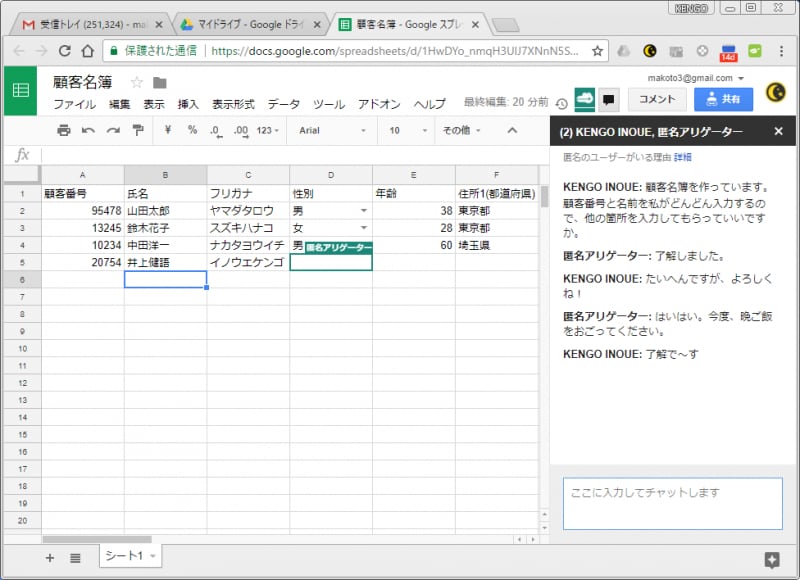
Task: Open the 表示形式 menu
Action: pos(233,104)
